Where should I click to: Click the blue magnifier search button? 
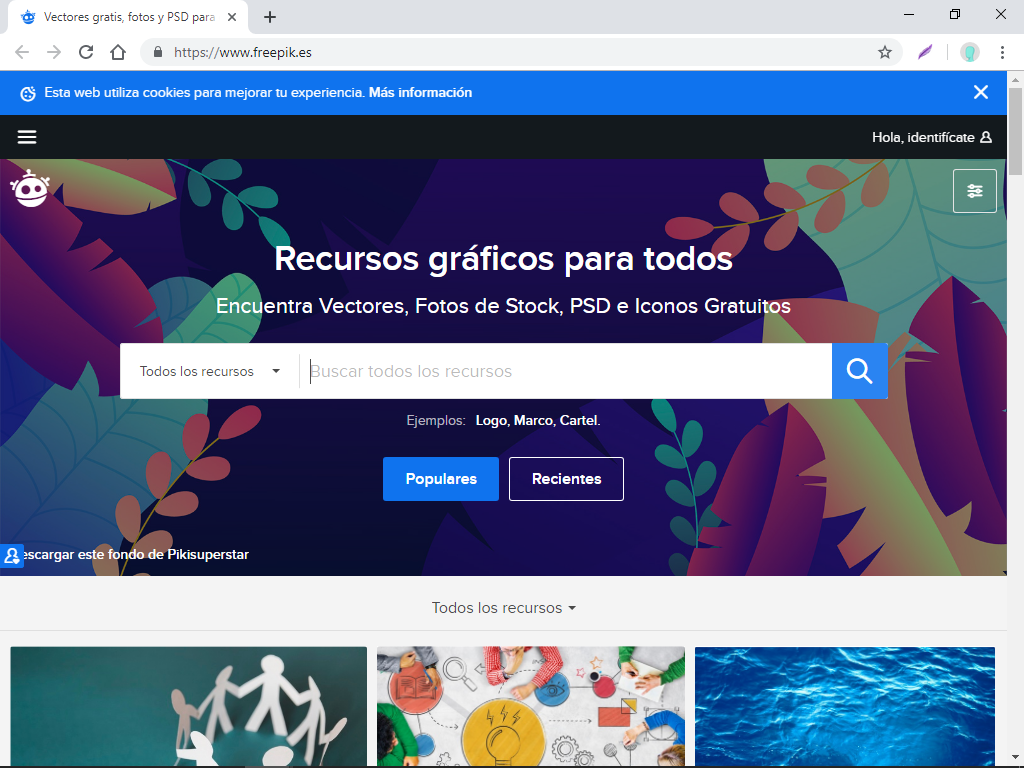pyautogui.click(x=859, y=371)
